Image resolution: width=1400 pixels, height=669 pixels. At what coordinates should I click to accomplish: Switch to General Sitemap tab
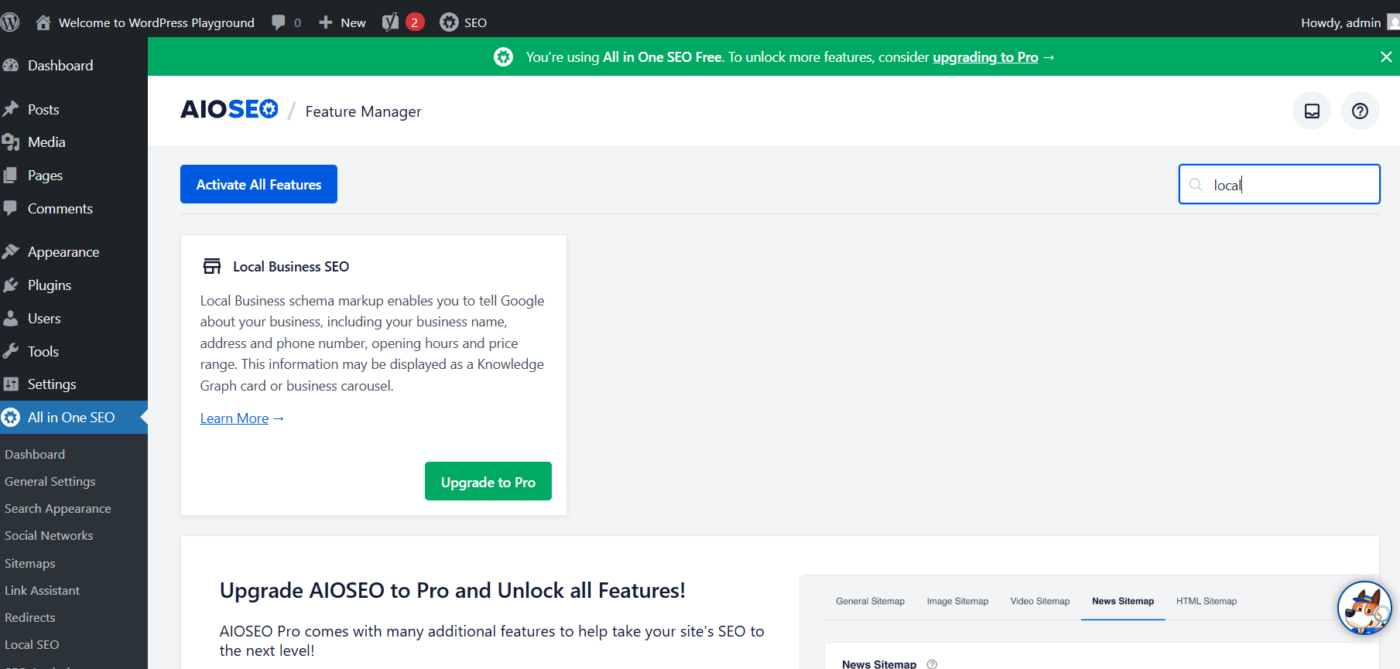[x=870, y=601]
